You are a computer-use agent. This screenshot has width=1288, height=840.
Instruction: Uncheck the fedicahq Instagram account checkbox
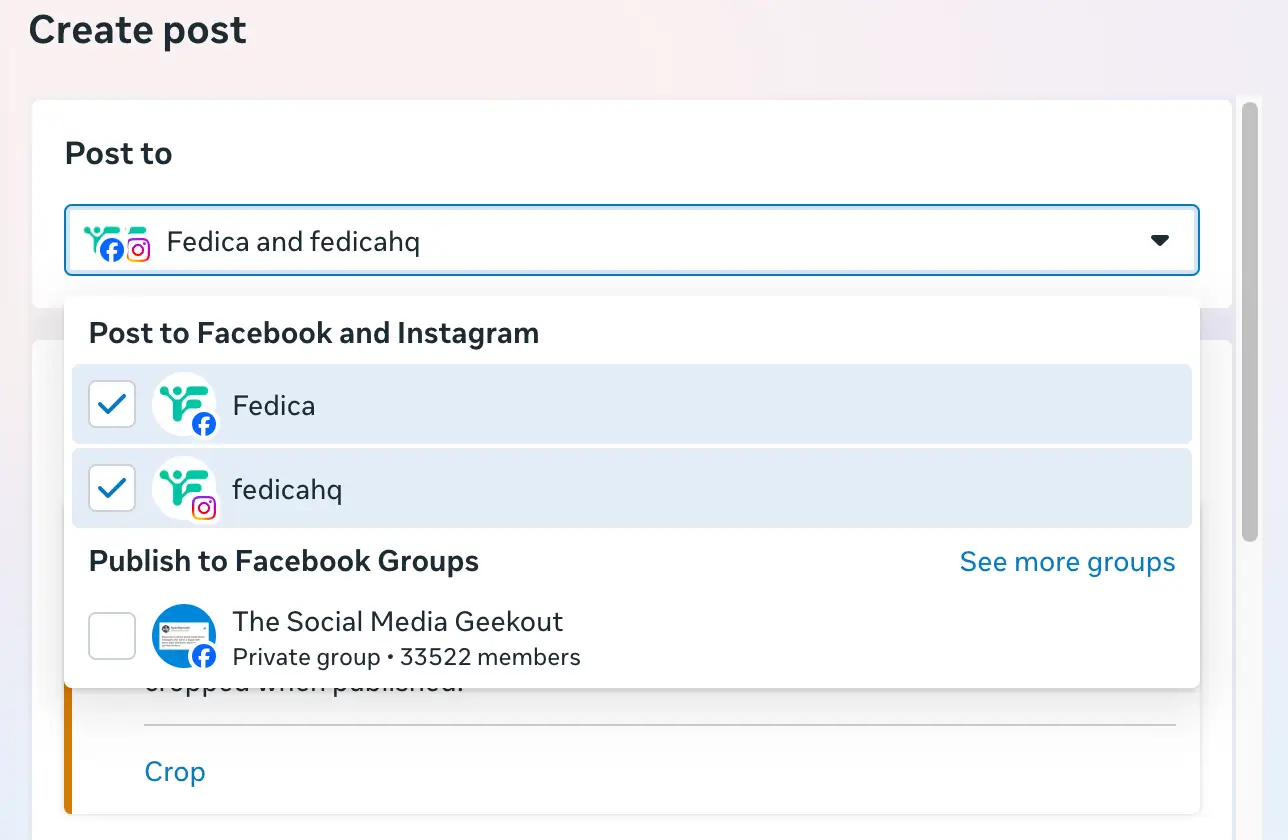112,488
